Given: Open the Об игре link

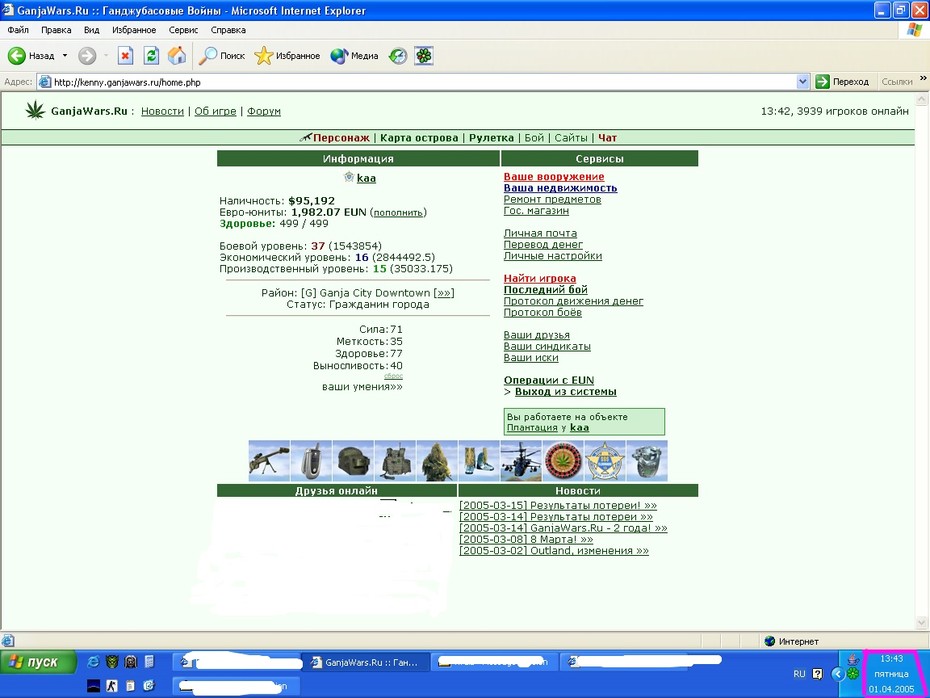Looking at the screenshot, I should (x=215, y=111).
